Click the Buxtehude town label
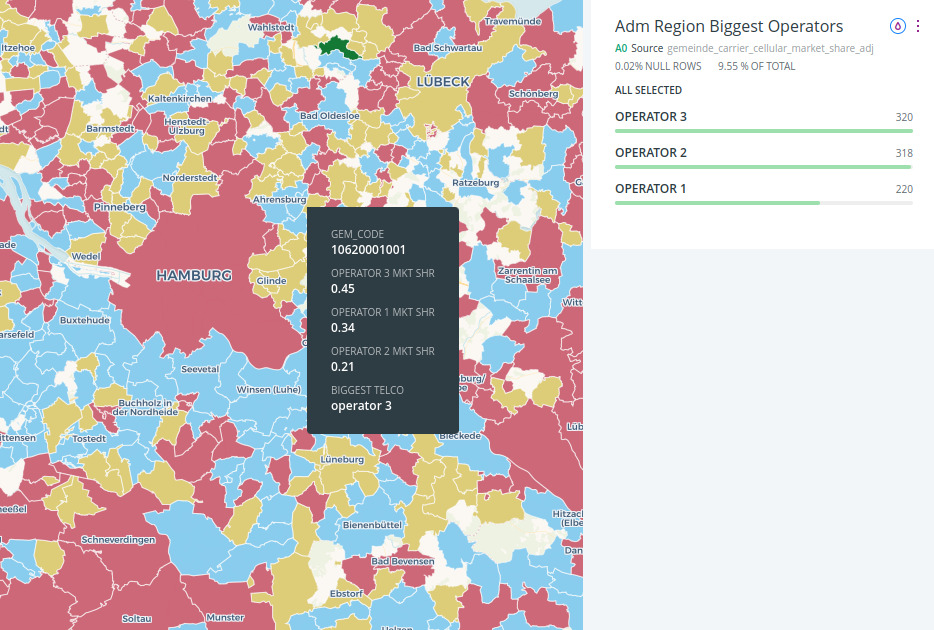This screenshot has height=630, width=934. [x=85, y=320]
